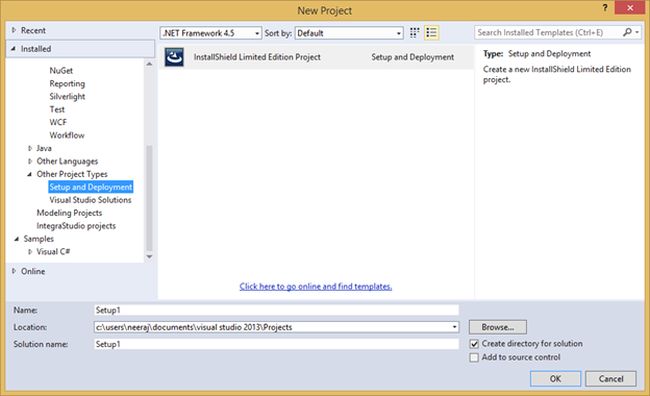Open search options dropdown arrow

(637, 32)
